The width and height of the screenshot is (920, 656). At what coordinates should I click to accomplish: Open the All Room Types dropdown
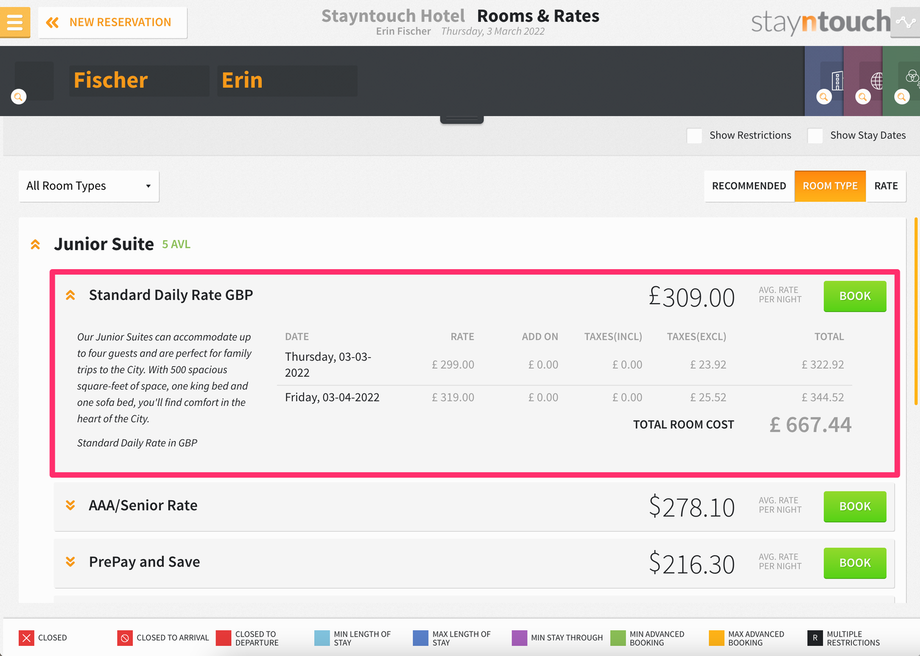coord(89,186)
